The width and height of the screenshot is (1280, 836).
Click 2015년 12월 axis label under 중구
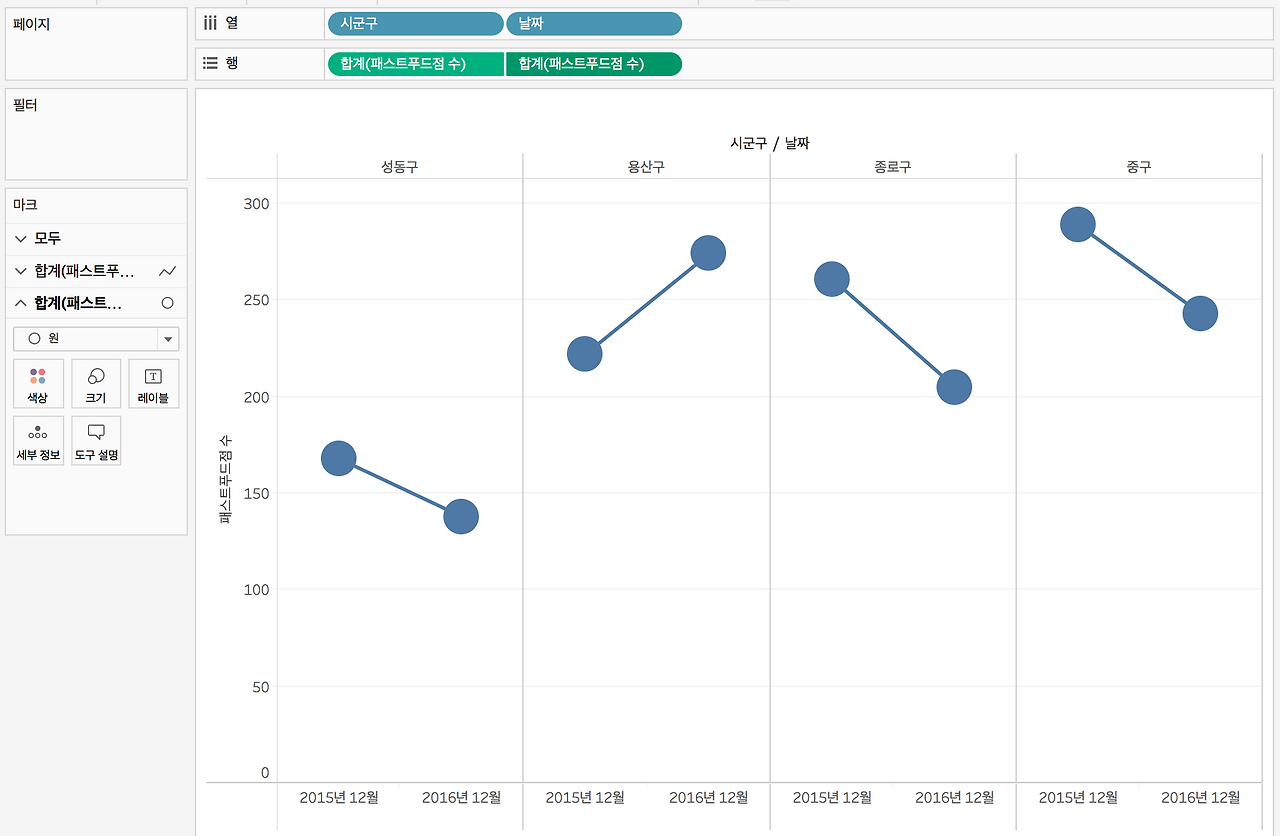click(1078, 797)
